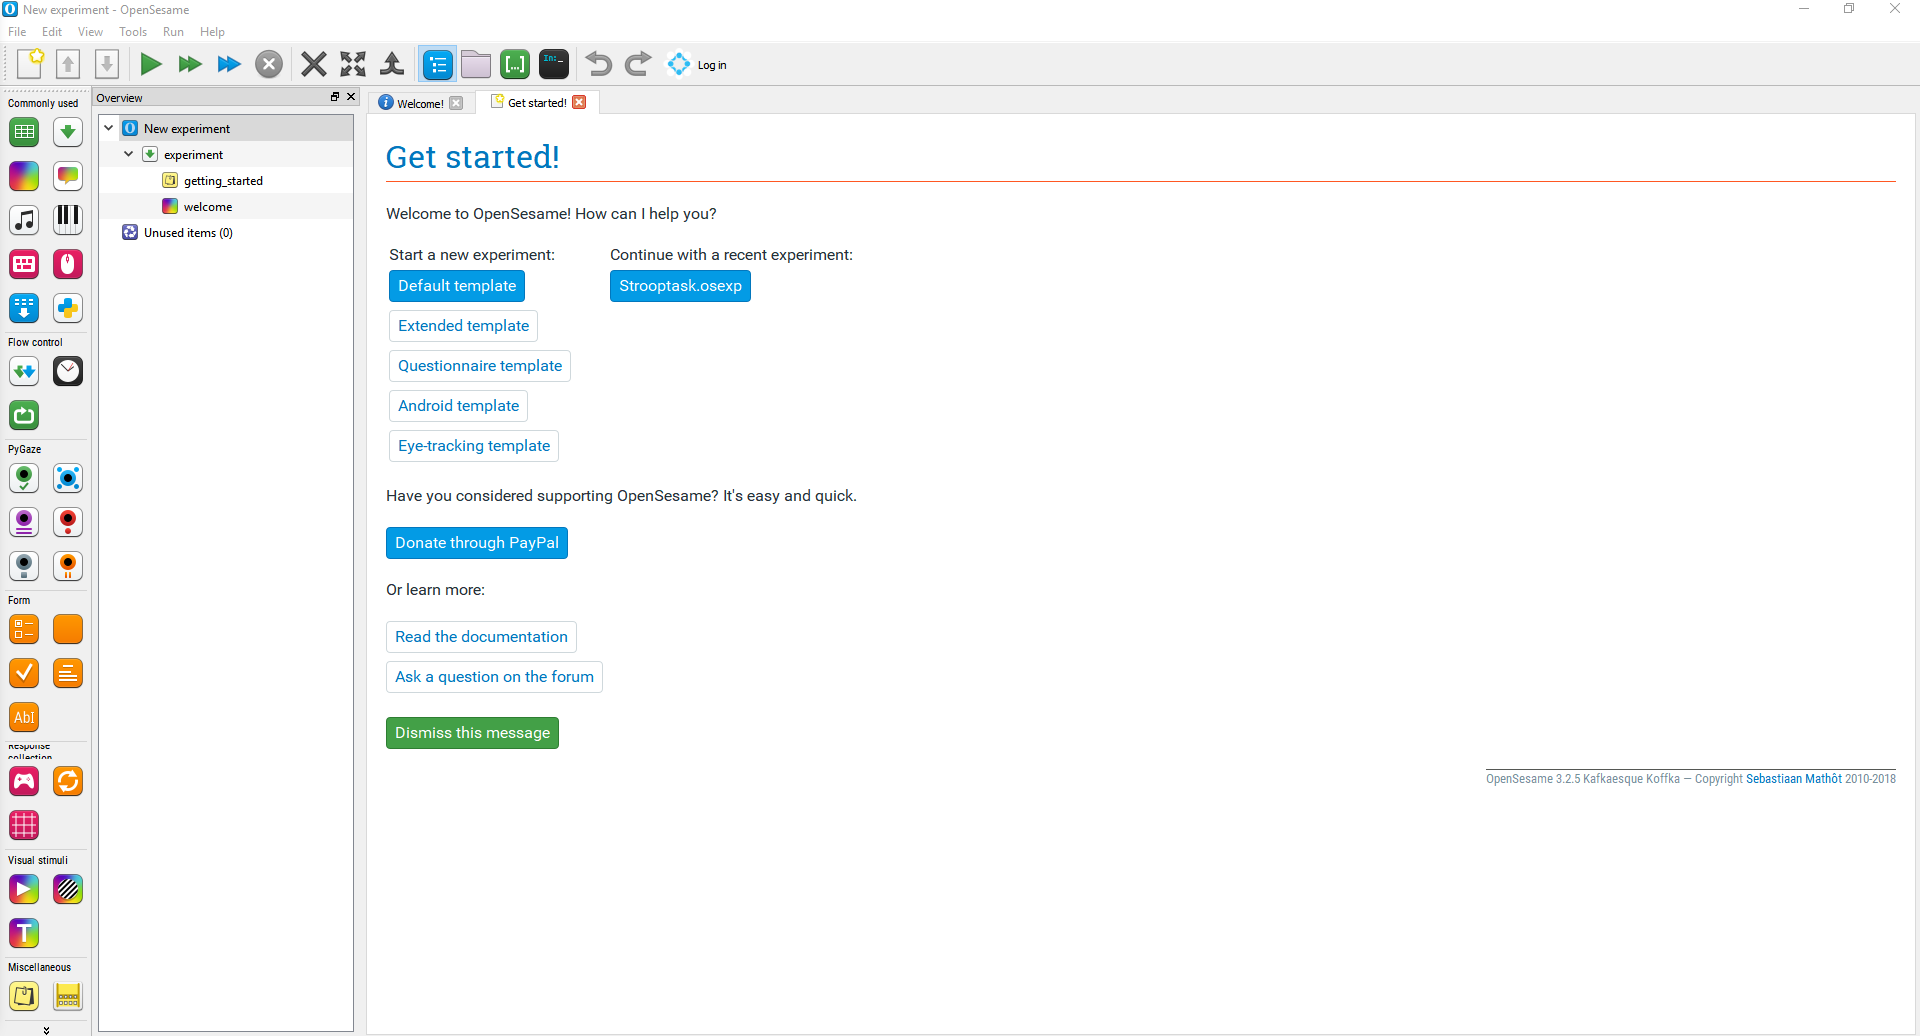Click the Kill experiment stop icon
The image size is (1920, 1036).
point(269,64)
